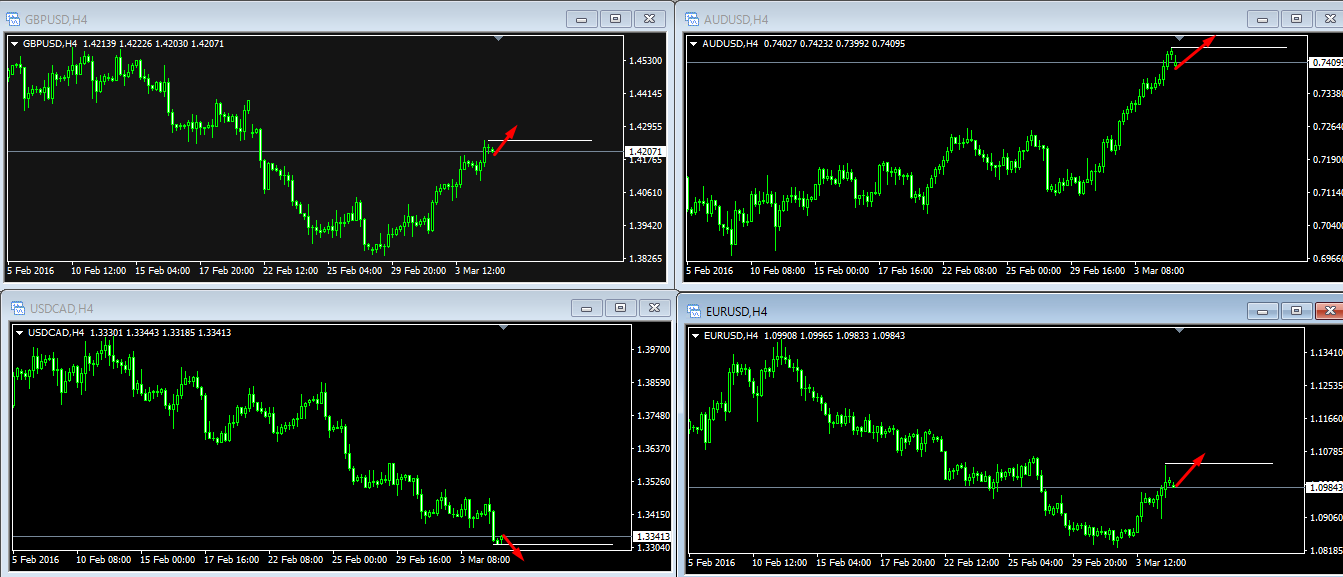
Task: Expand the triangle beside AUDUSD,H4 chart label
Action: point(694,44)
